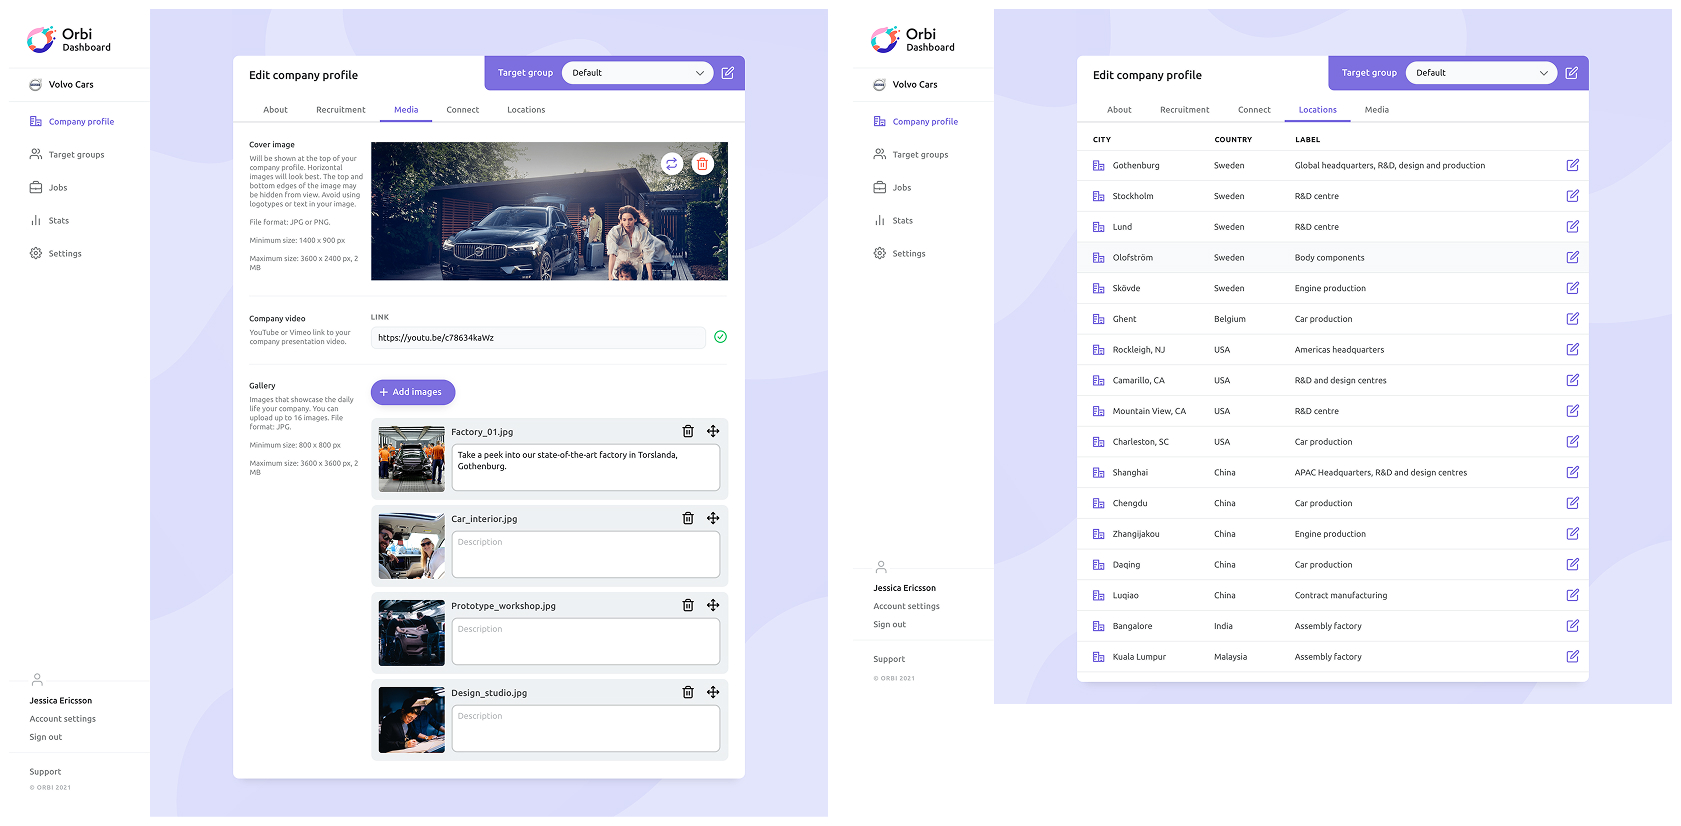Edit the Mountain View, CA location row
Image resolution: width=1681 pixels, height=826 pixels.
coord(1573,411)
